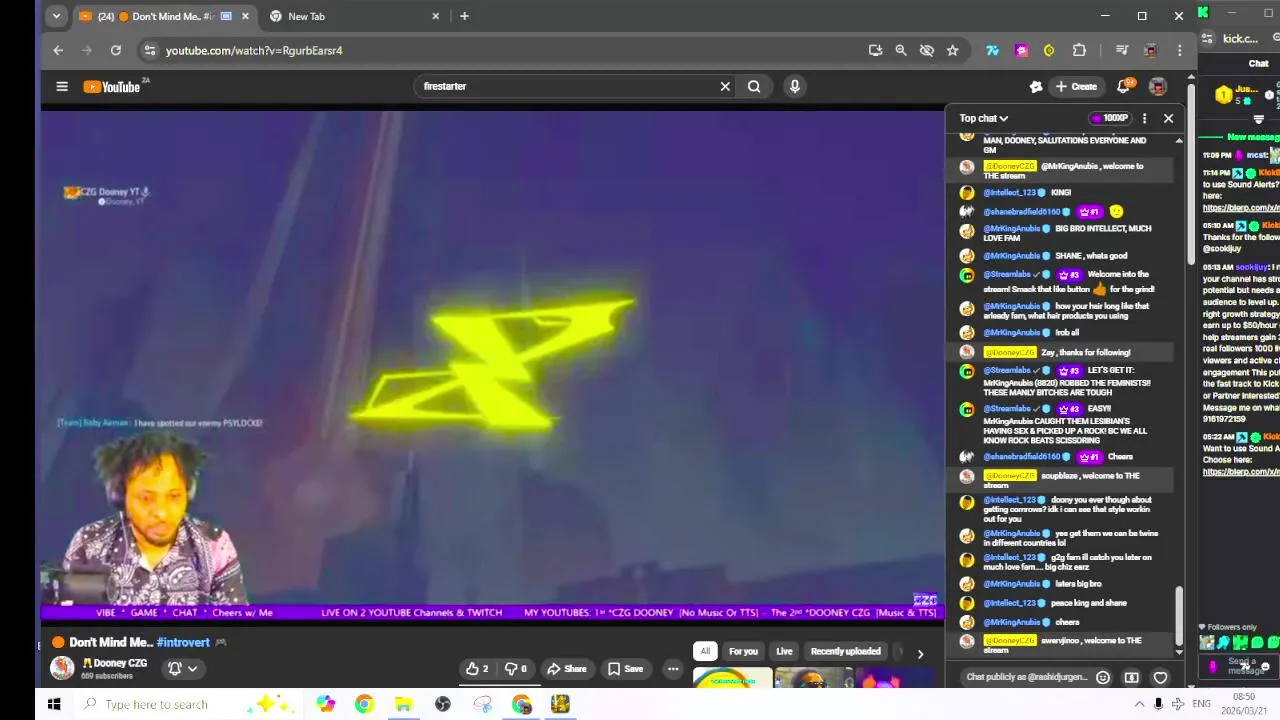This screenshot has height=720, width=1280.
Task: Share the video
Action: (x=567, y=669)
